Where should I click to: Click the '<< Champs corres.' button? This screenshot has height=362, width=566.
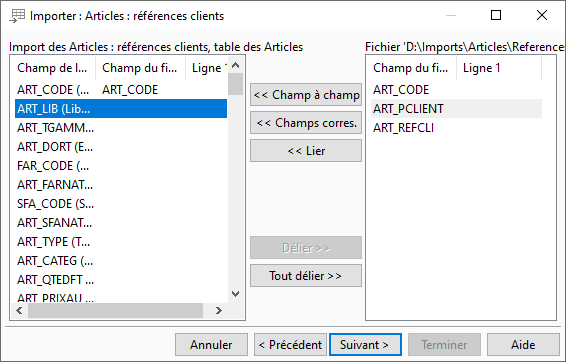pyautogui.click(x=306, y=123)
